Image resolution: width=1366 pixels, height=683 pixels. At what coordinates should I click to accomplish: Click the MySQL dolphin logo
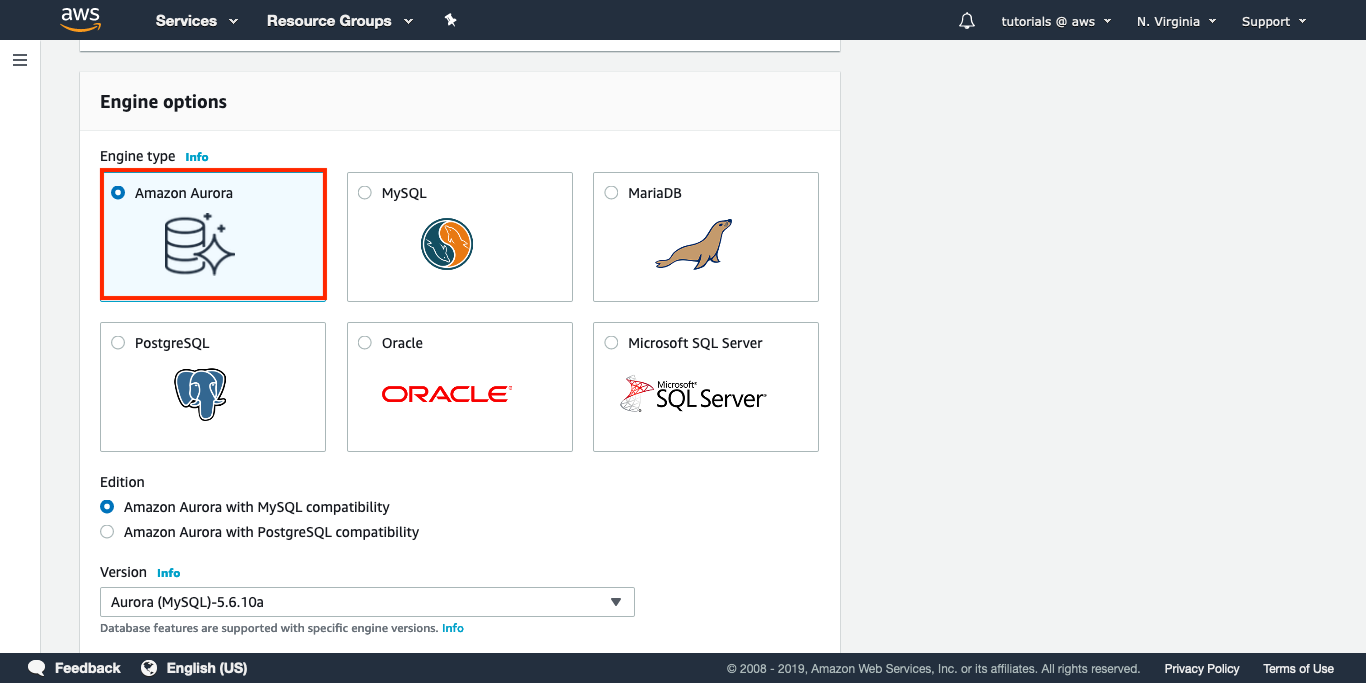pyautogui.click(x=447, y=244)
